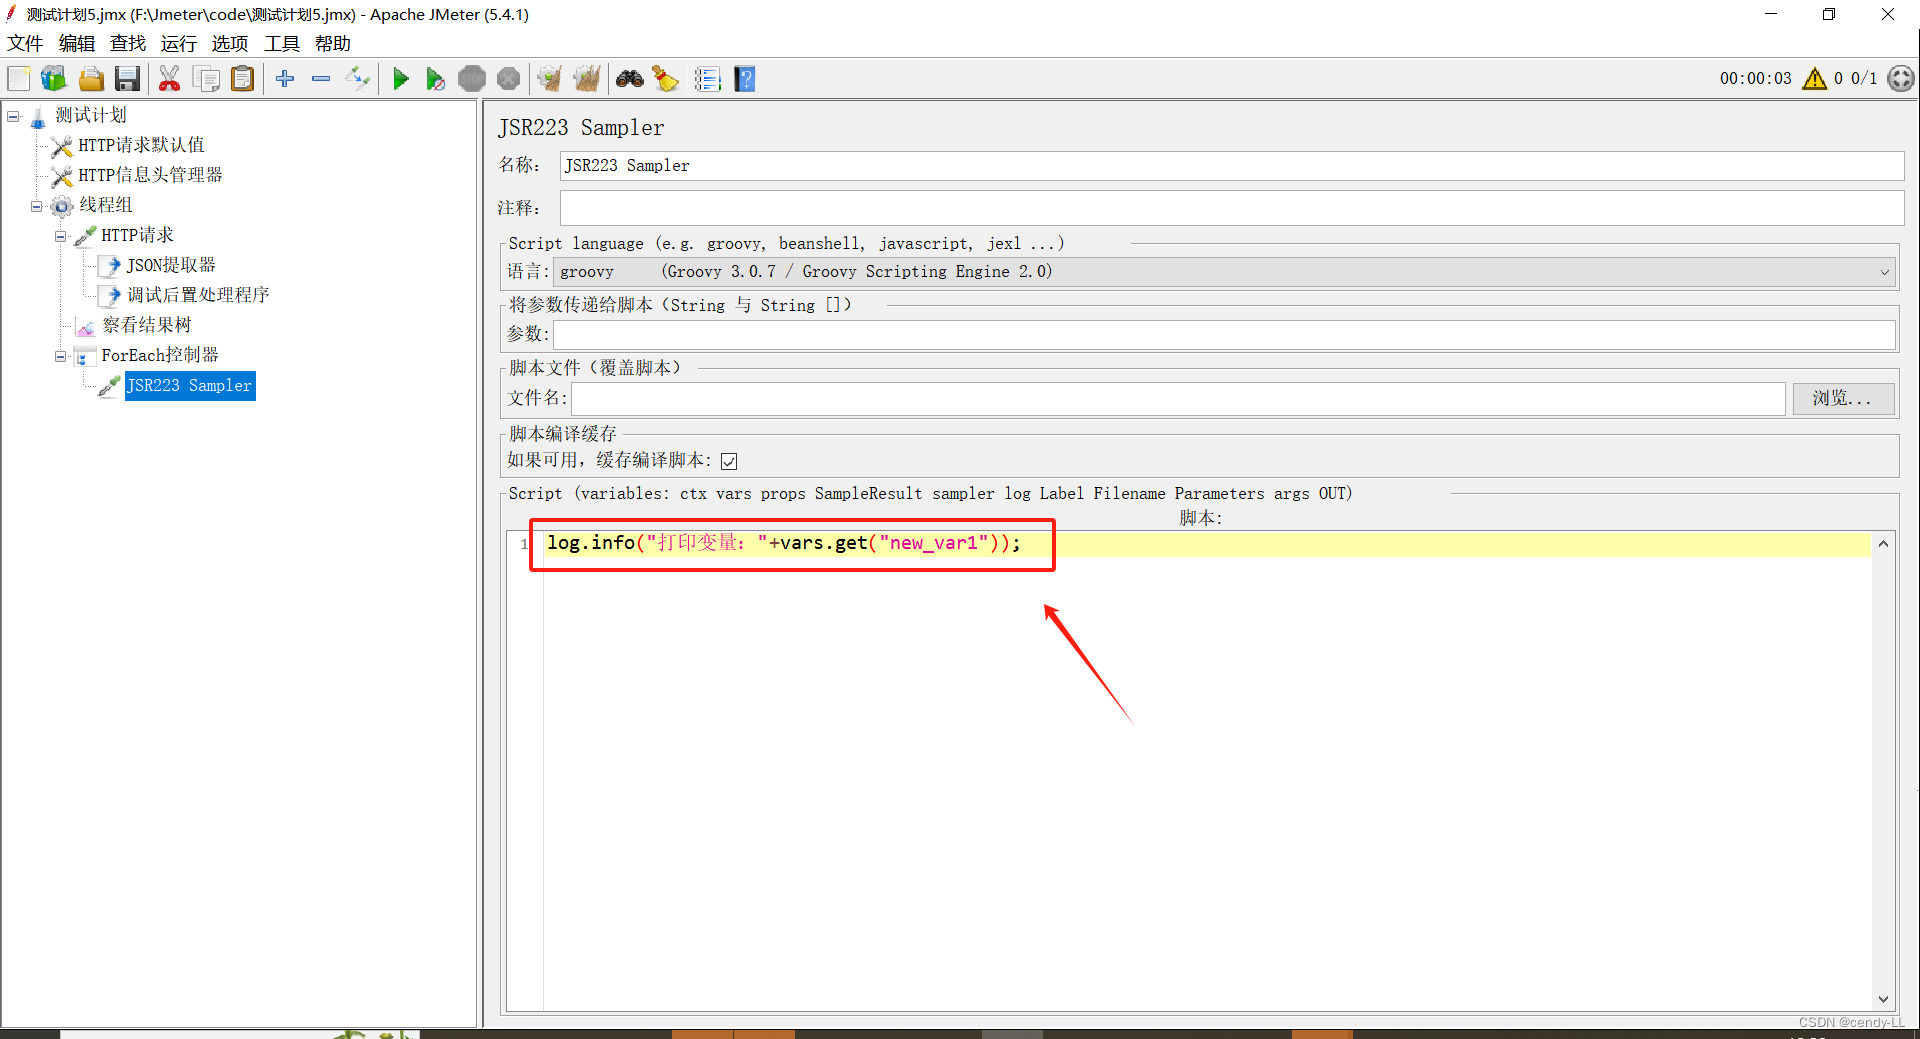This screenshot has width=1920, height=1039.
Task: Toggle the 缓存编译脚本 checkbox
Action: pyautogui.click(x=729, y=461)
